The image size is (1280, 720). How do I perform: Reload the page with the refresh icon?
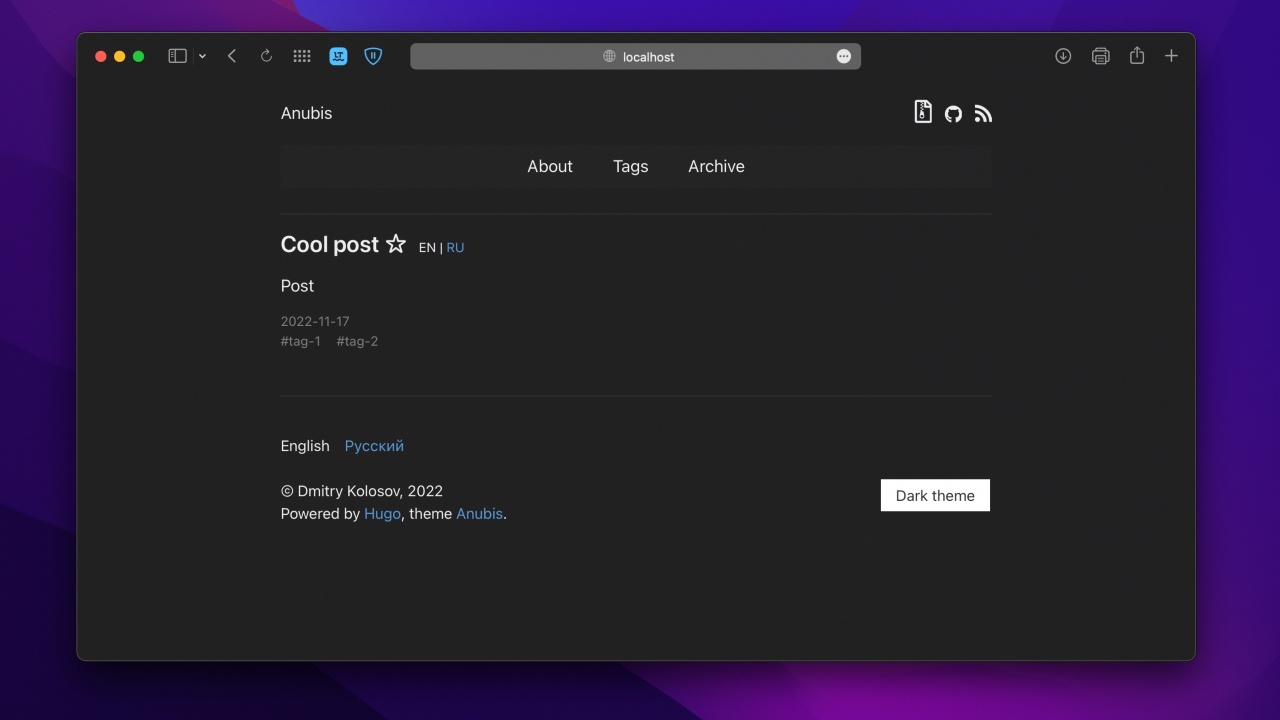coord(266,56)
